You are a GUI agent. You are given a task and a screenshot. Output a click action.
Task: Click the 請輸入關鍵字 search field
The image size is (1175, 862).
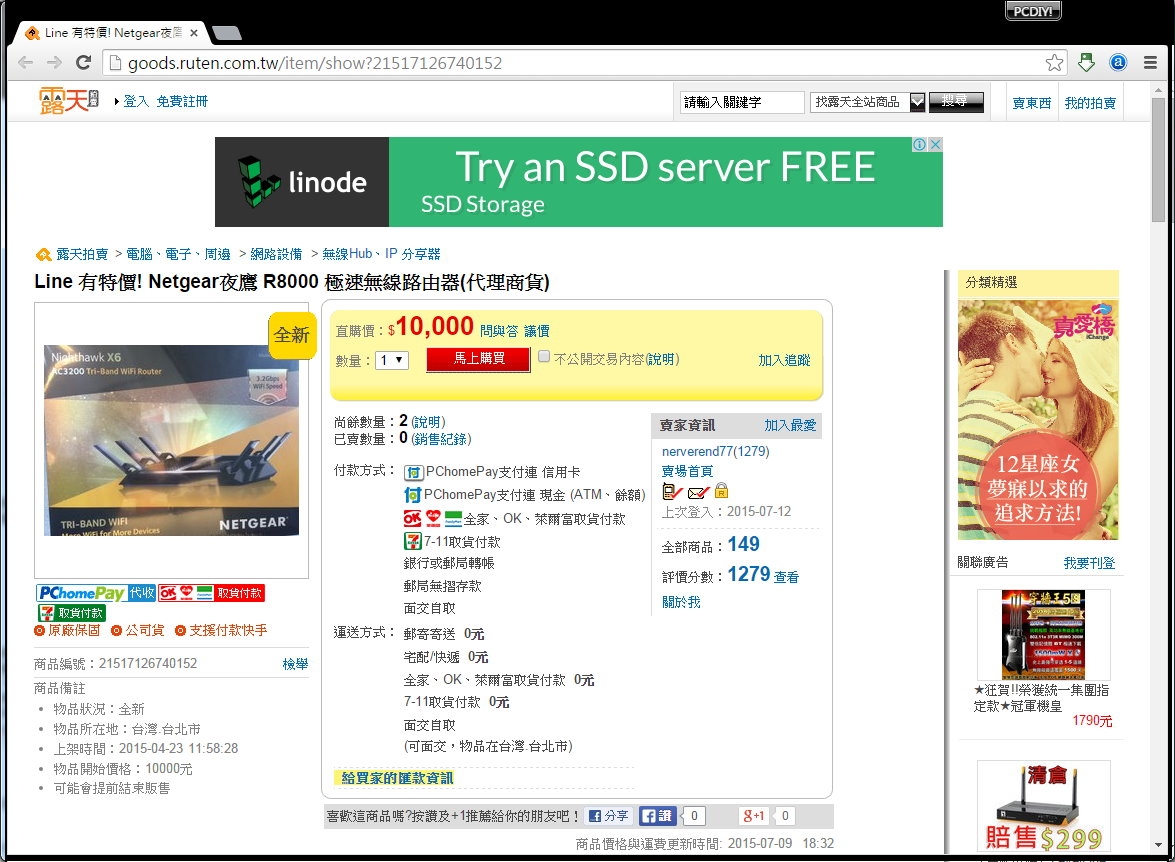click(742, 102)
